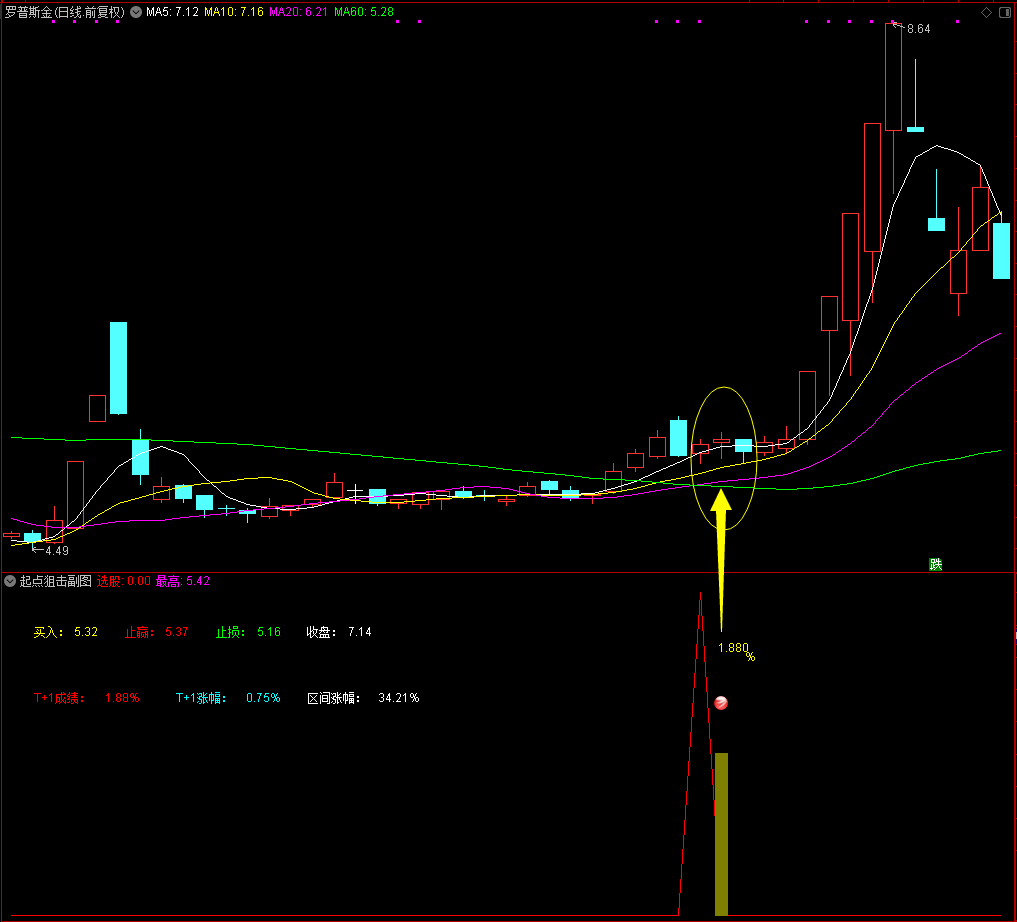Toggle the side panel layout icon

click(1005, 12)
